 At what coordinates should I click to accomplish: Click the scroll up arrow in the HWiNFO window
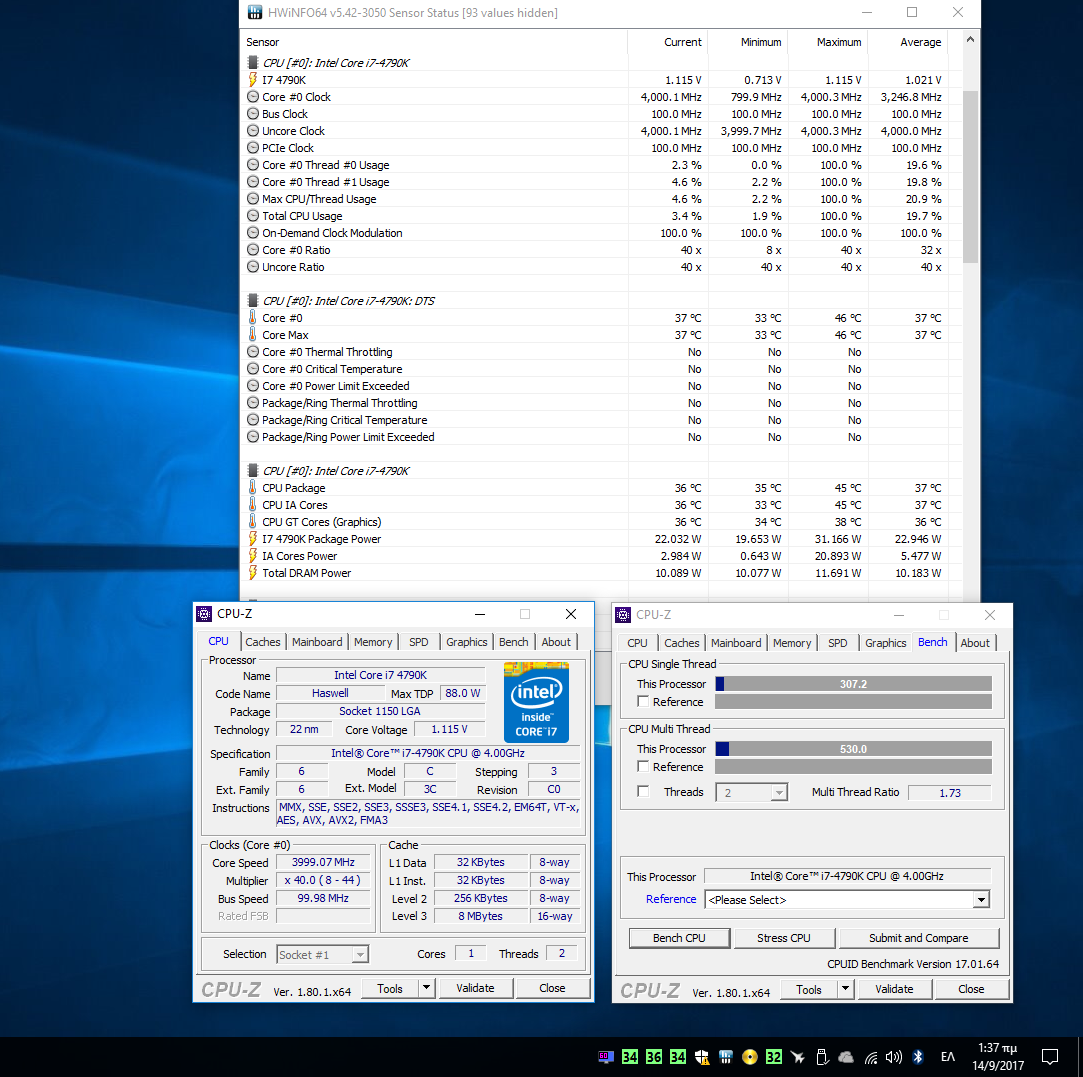pyautogui.click(x=970, y=40)
